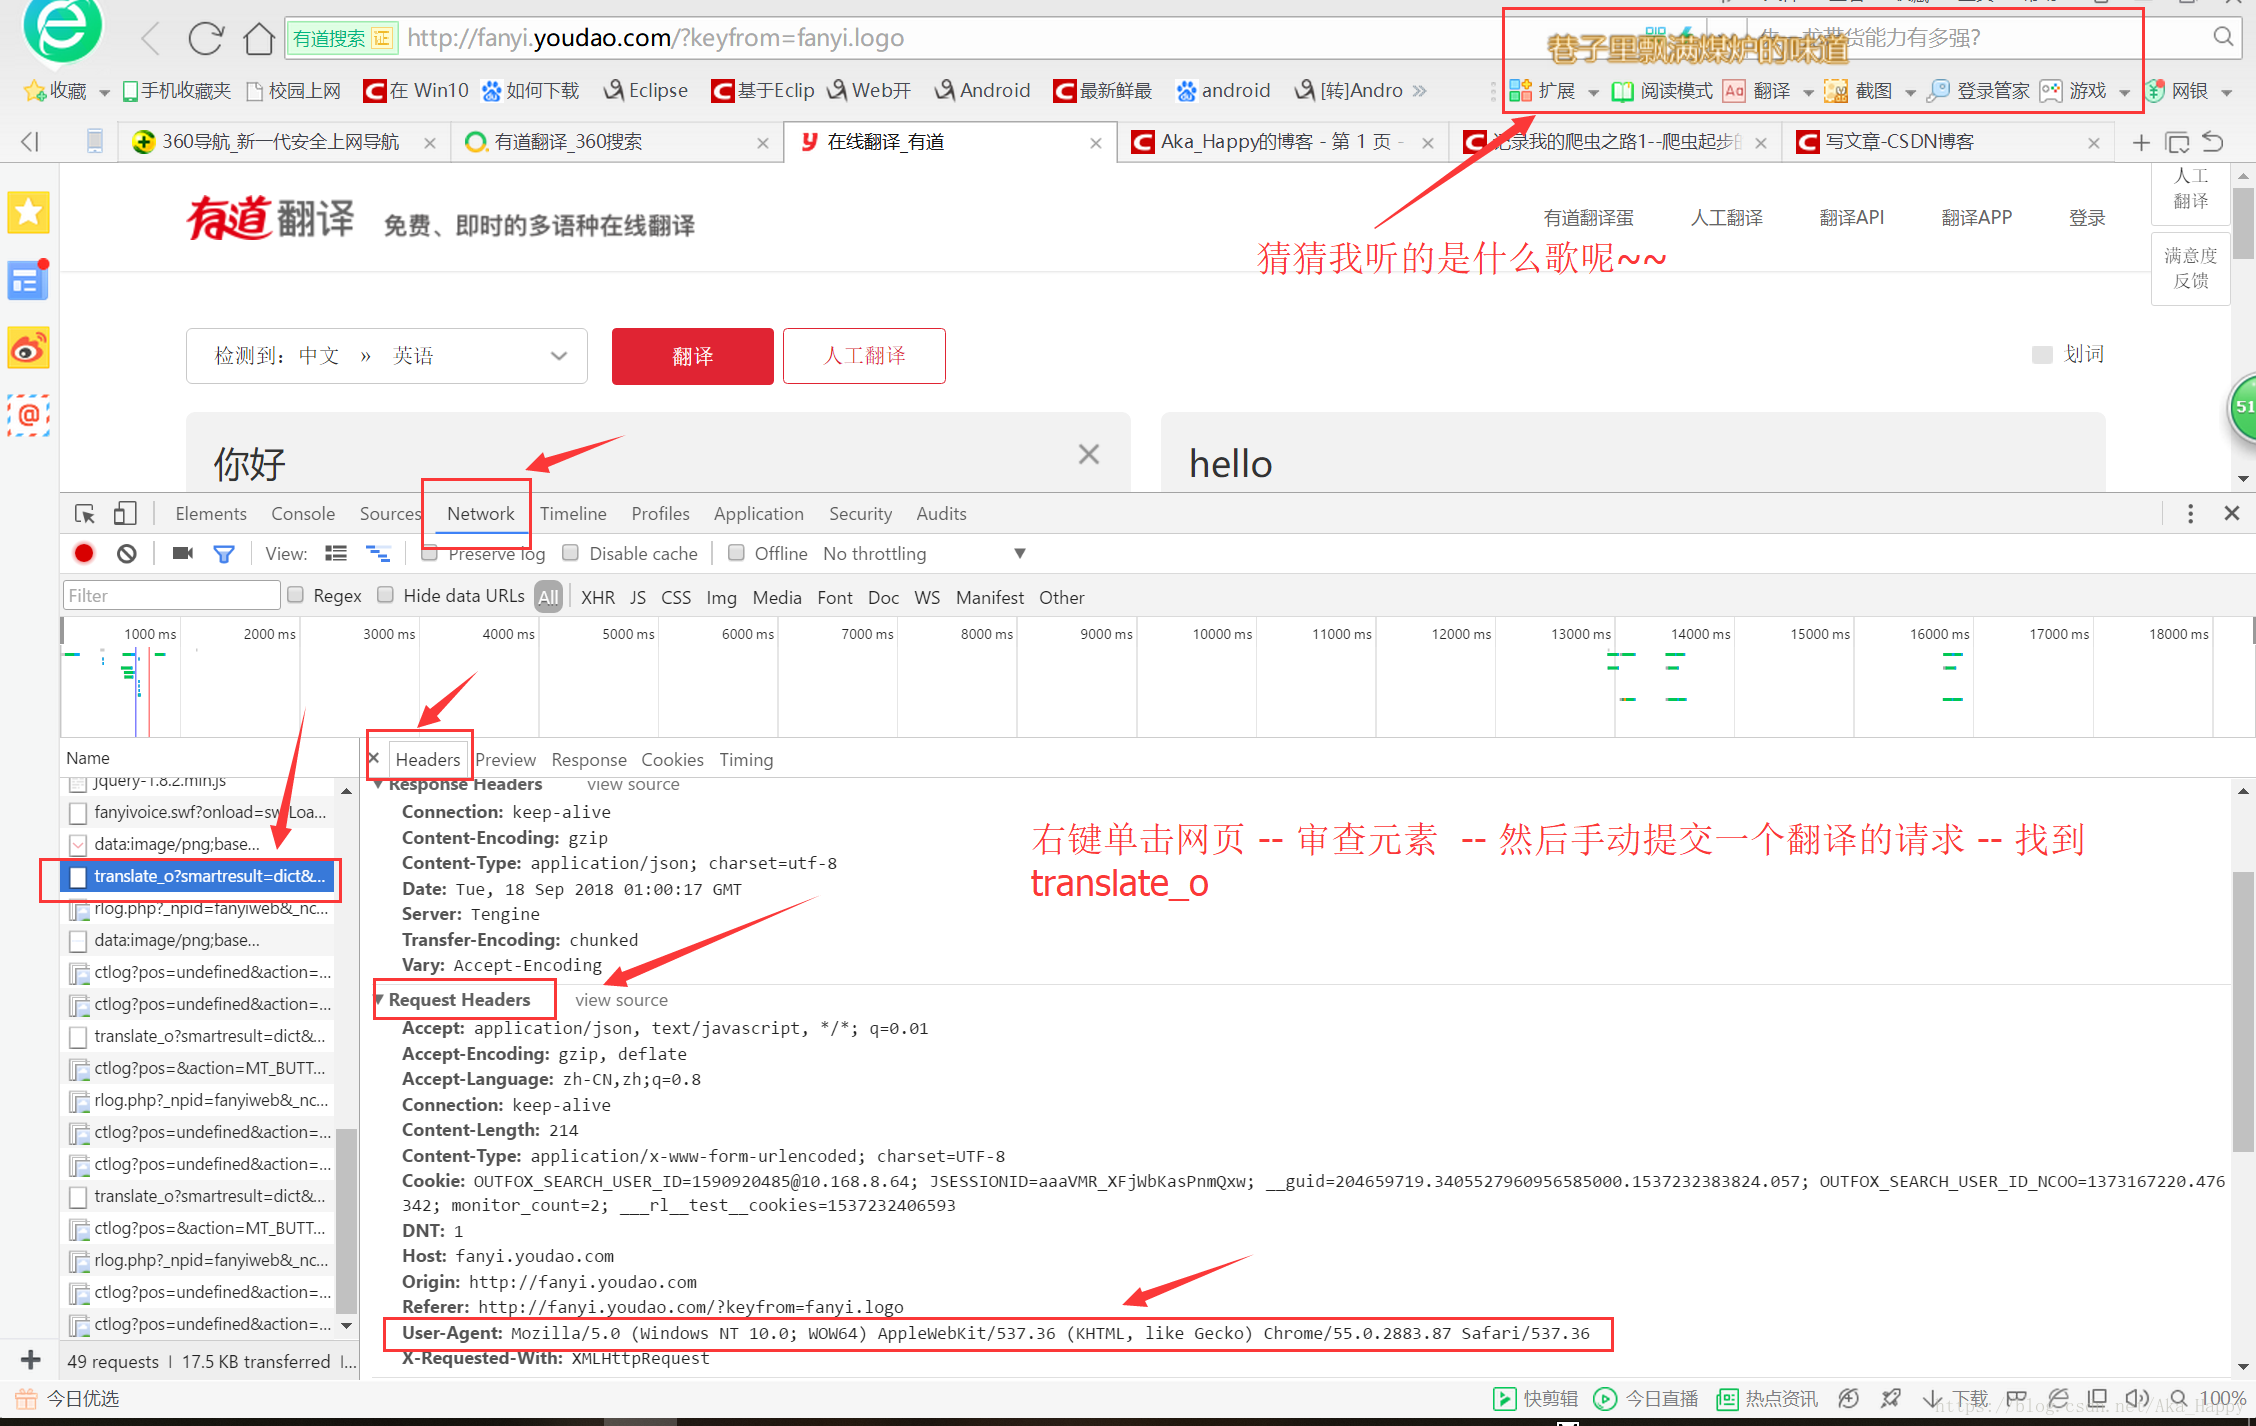This screenshot has height=1426, width=2256.
Task: Switch to the Response tab
Action: tap(589, 759)
